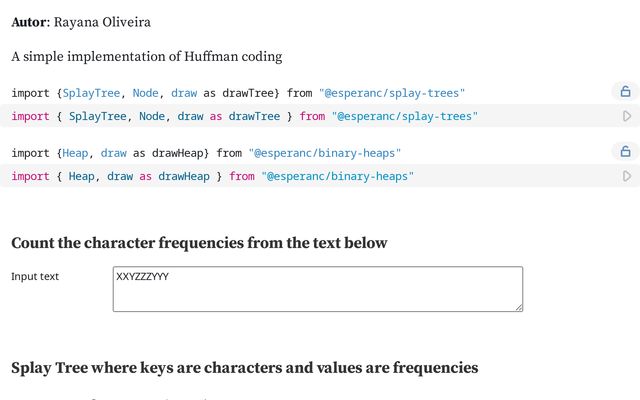Click the Autor label text
Viewport: 640px width, 400px height.
[x=29, y=22]
